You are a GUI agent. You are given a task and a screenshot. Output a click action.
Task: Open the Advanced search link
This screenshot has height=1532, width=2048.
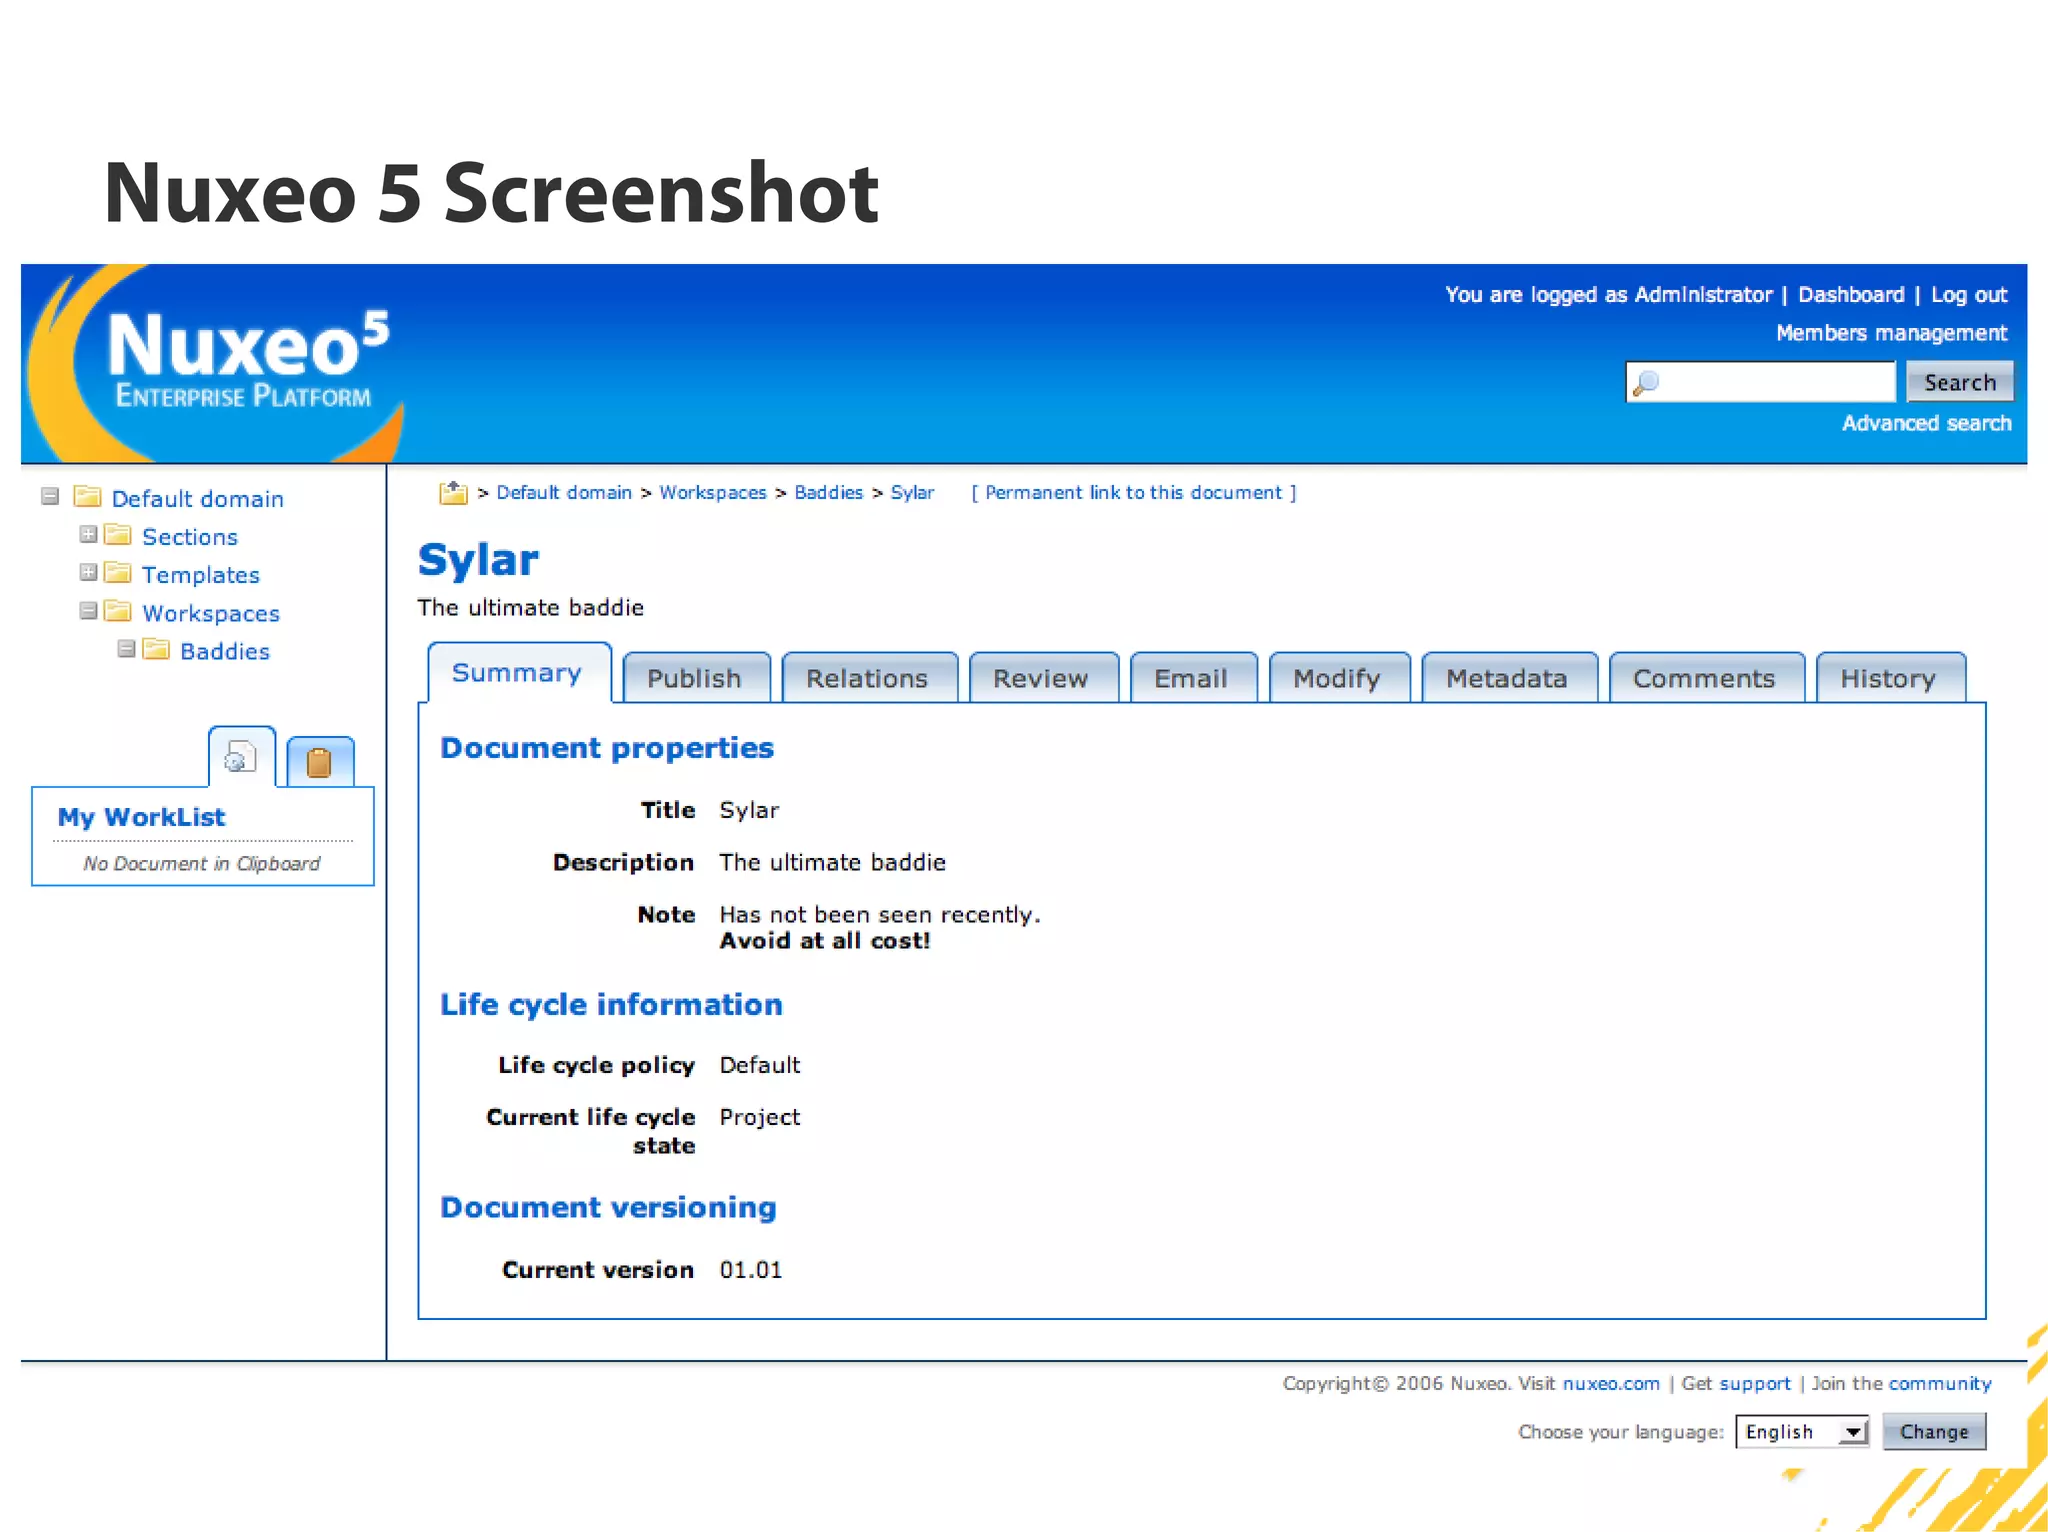tap(1926, 423)
